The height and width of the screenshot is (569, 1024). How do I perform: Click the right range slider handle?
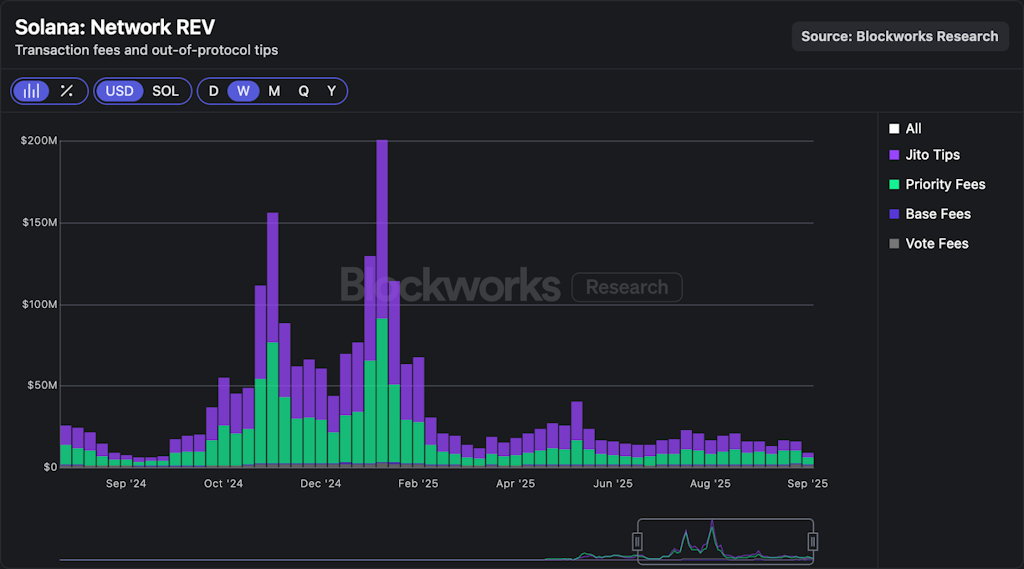click(x=813, y=541)
